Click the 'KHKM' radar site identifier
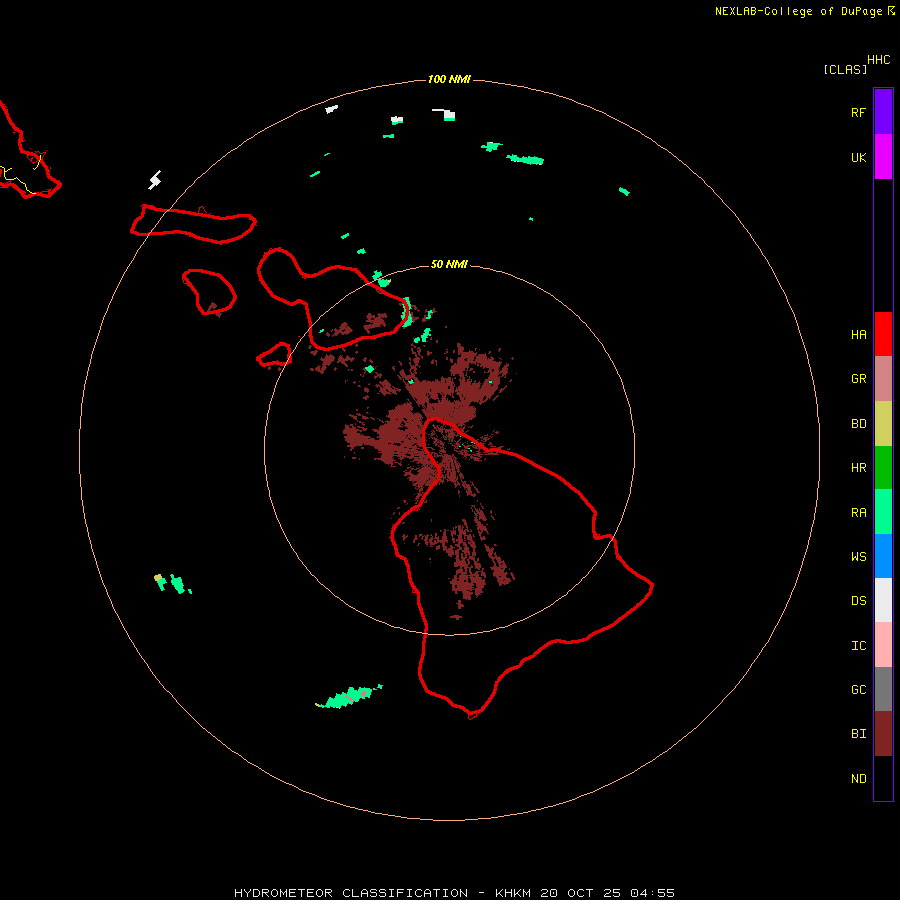This screenshot has height=900, width=900. coord(513,893)
